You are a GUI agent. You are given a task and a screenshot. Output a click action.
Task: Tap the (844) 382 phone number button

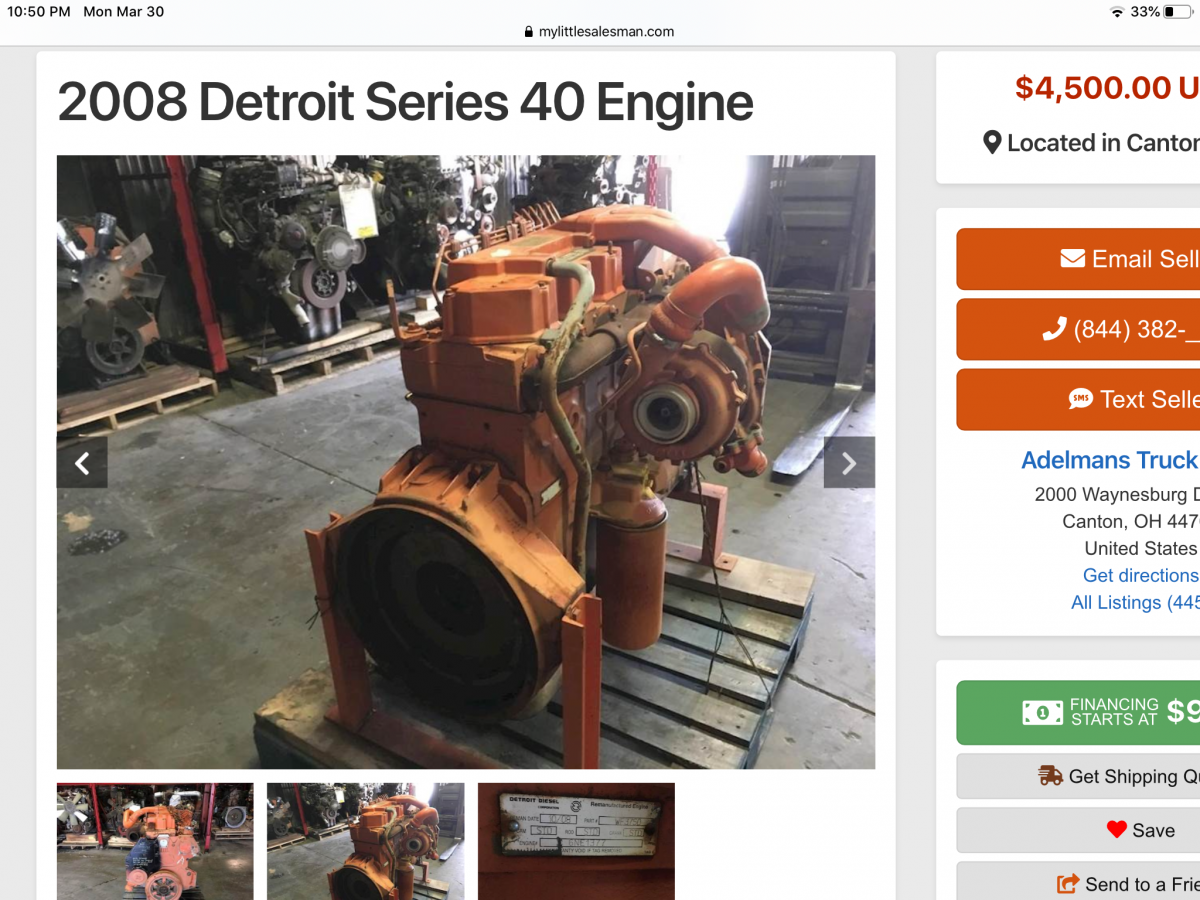[x=1078, y=329]
